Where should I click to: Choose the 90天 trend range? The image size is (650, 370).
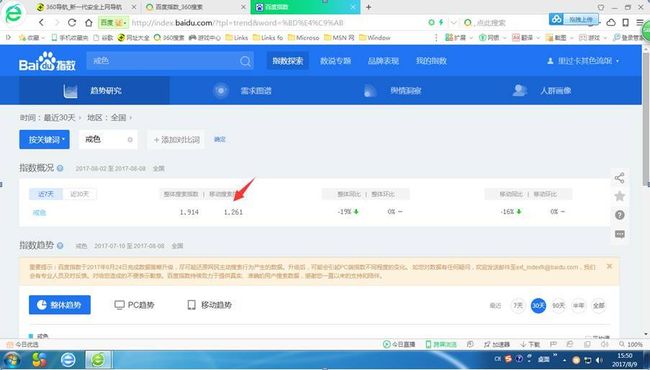pyautogui.click(x=558, y=306)
